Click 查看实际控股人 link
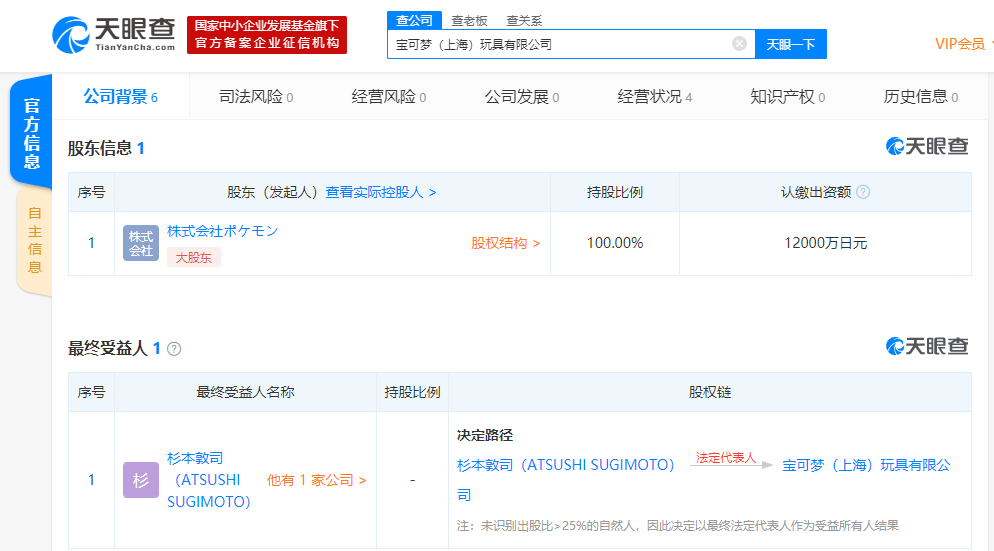This screenshot has width=994, height=551. (381, 192)
